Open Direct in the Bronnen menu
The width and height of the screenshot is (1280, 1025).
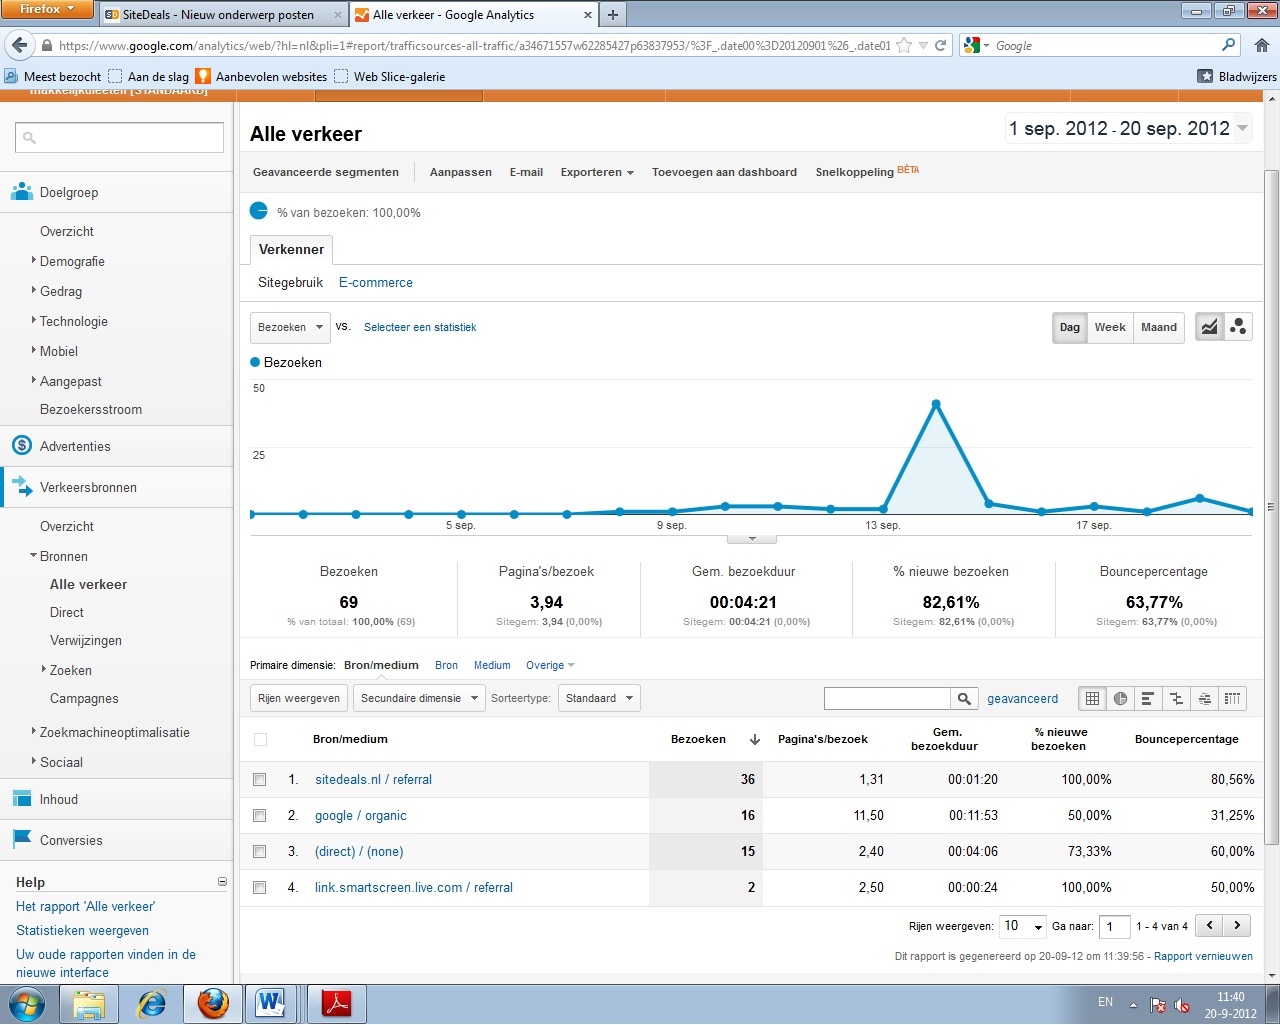pos(67,612)
